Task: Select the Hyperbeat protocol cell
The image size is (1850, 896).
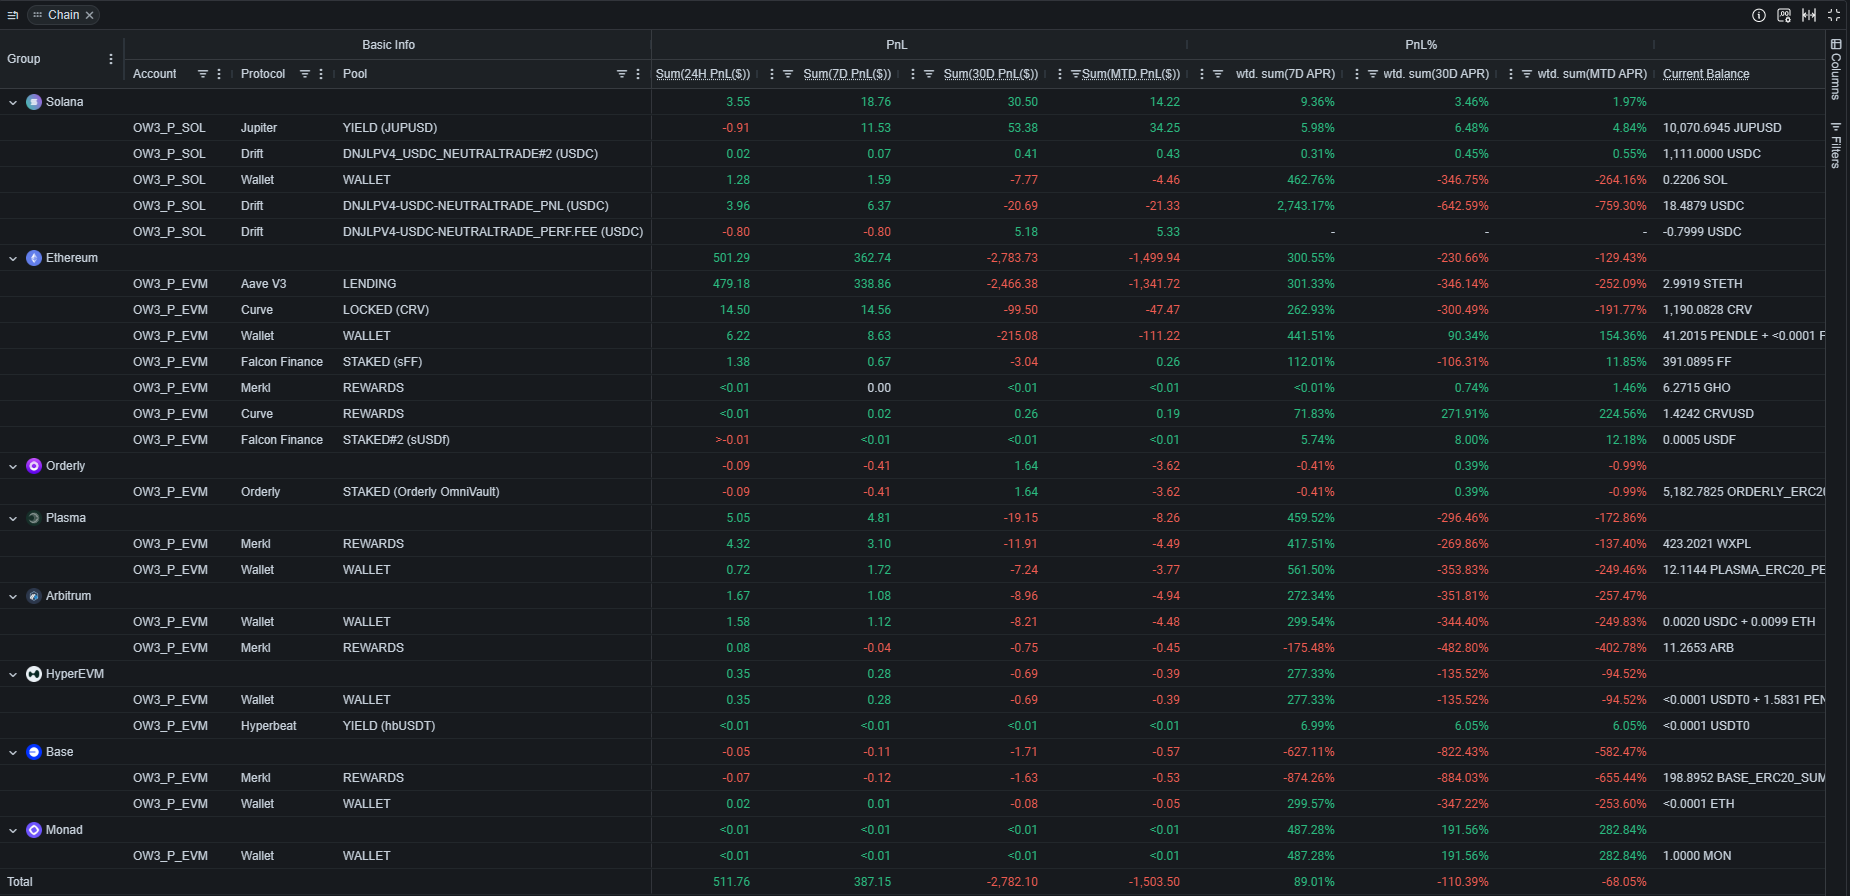Action: (268, 726)
